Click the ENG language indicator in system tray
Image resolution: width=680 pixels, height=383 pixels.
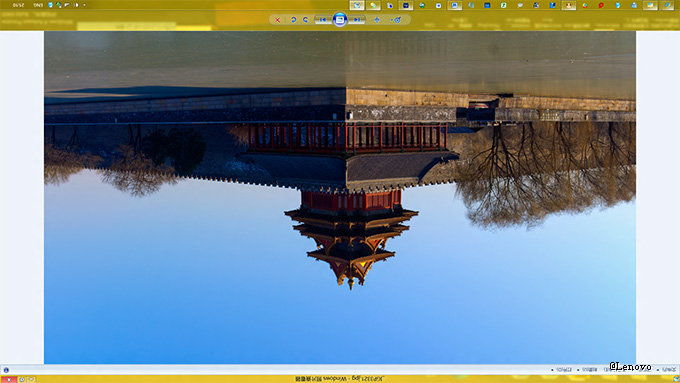(x=38, y=5)
